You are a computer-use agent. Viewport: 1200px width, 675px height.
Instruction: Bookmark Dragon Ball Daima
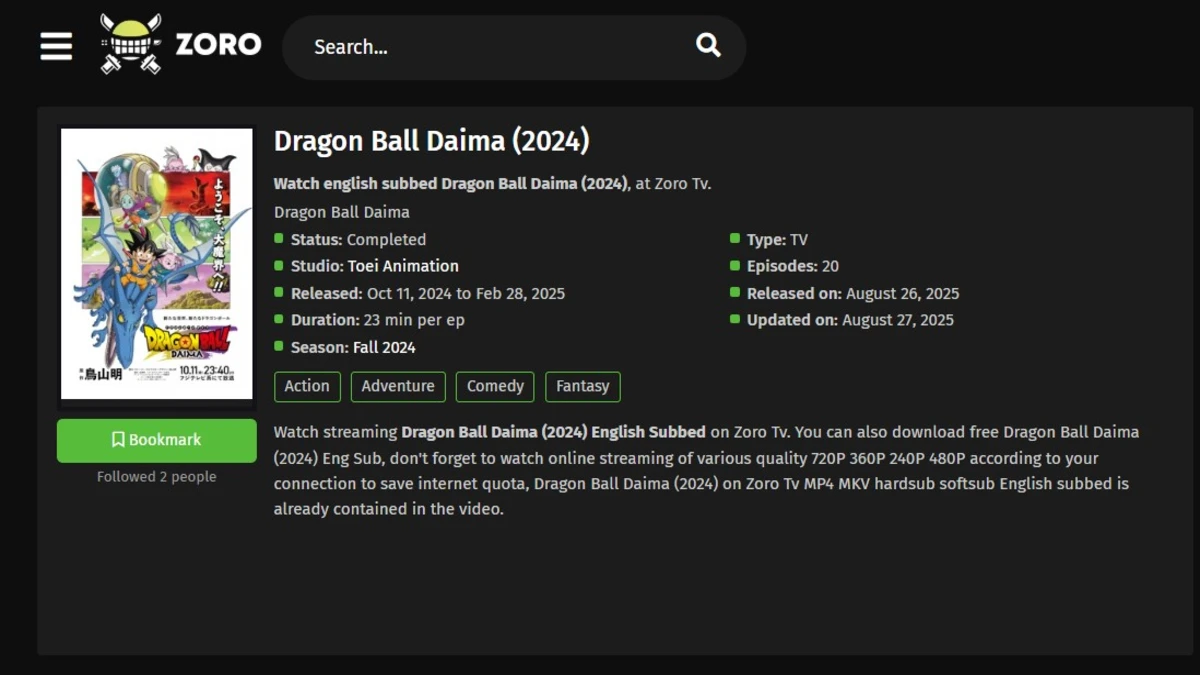click(157, 440)
